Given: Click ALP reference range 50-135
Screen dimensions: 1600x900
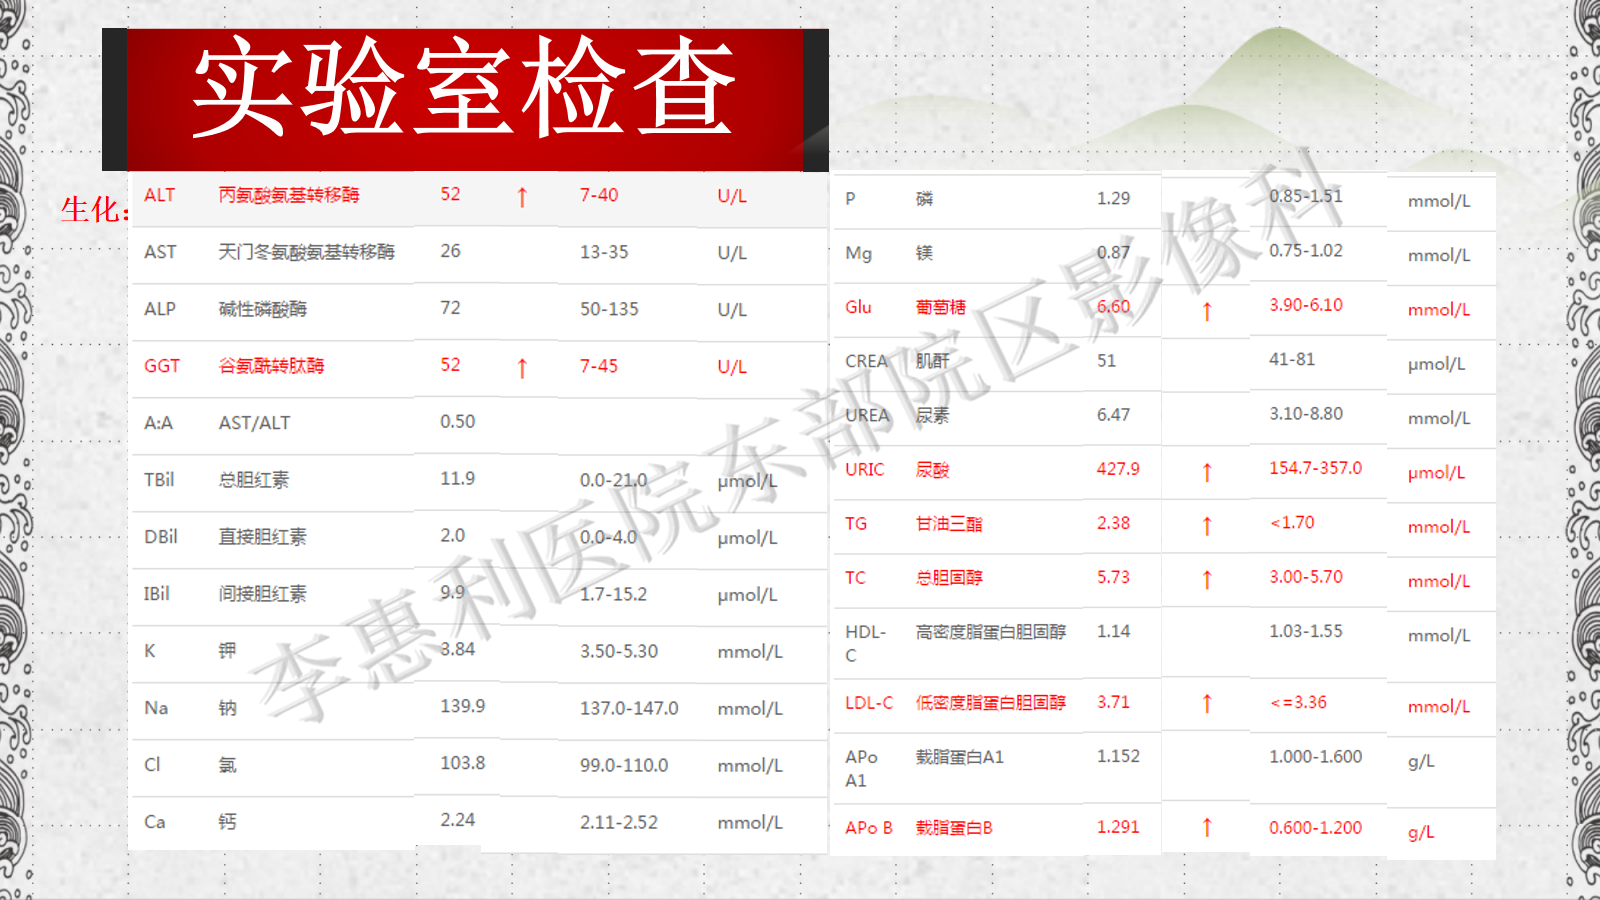Looking at the screenshot, I should click(609, 309).
